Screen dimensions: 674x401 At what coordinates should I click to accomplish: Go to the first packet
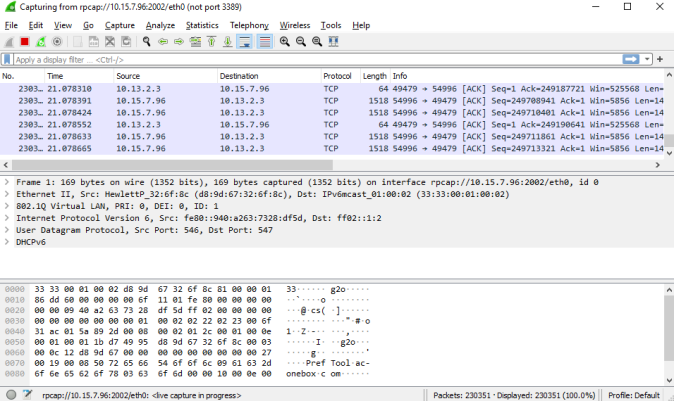[211, 42]
